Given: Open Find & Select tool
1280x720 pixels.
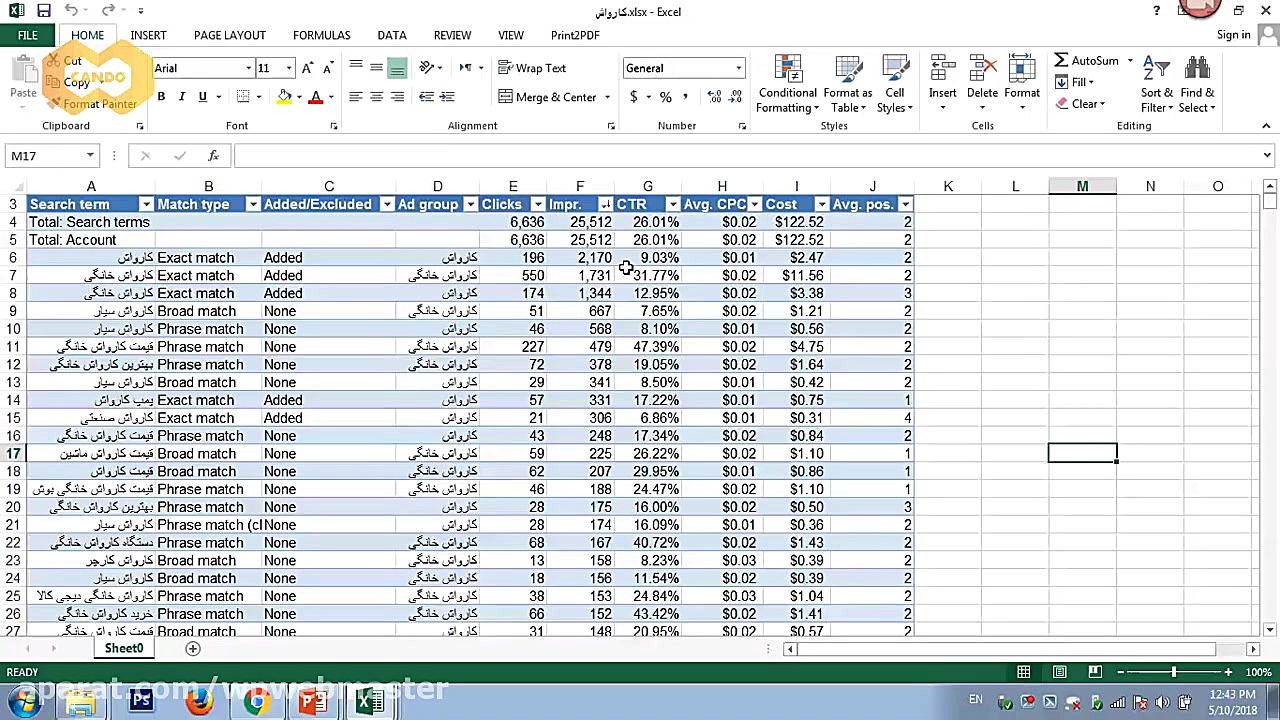Looking at the screenshot, I should pos(1196,85).
